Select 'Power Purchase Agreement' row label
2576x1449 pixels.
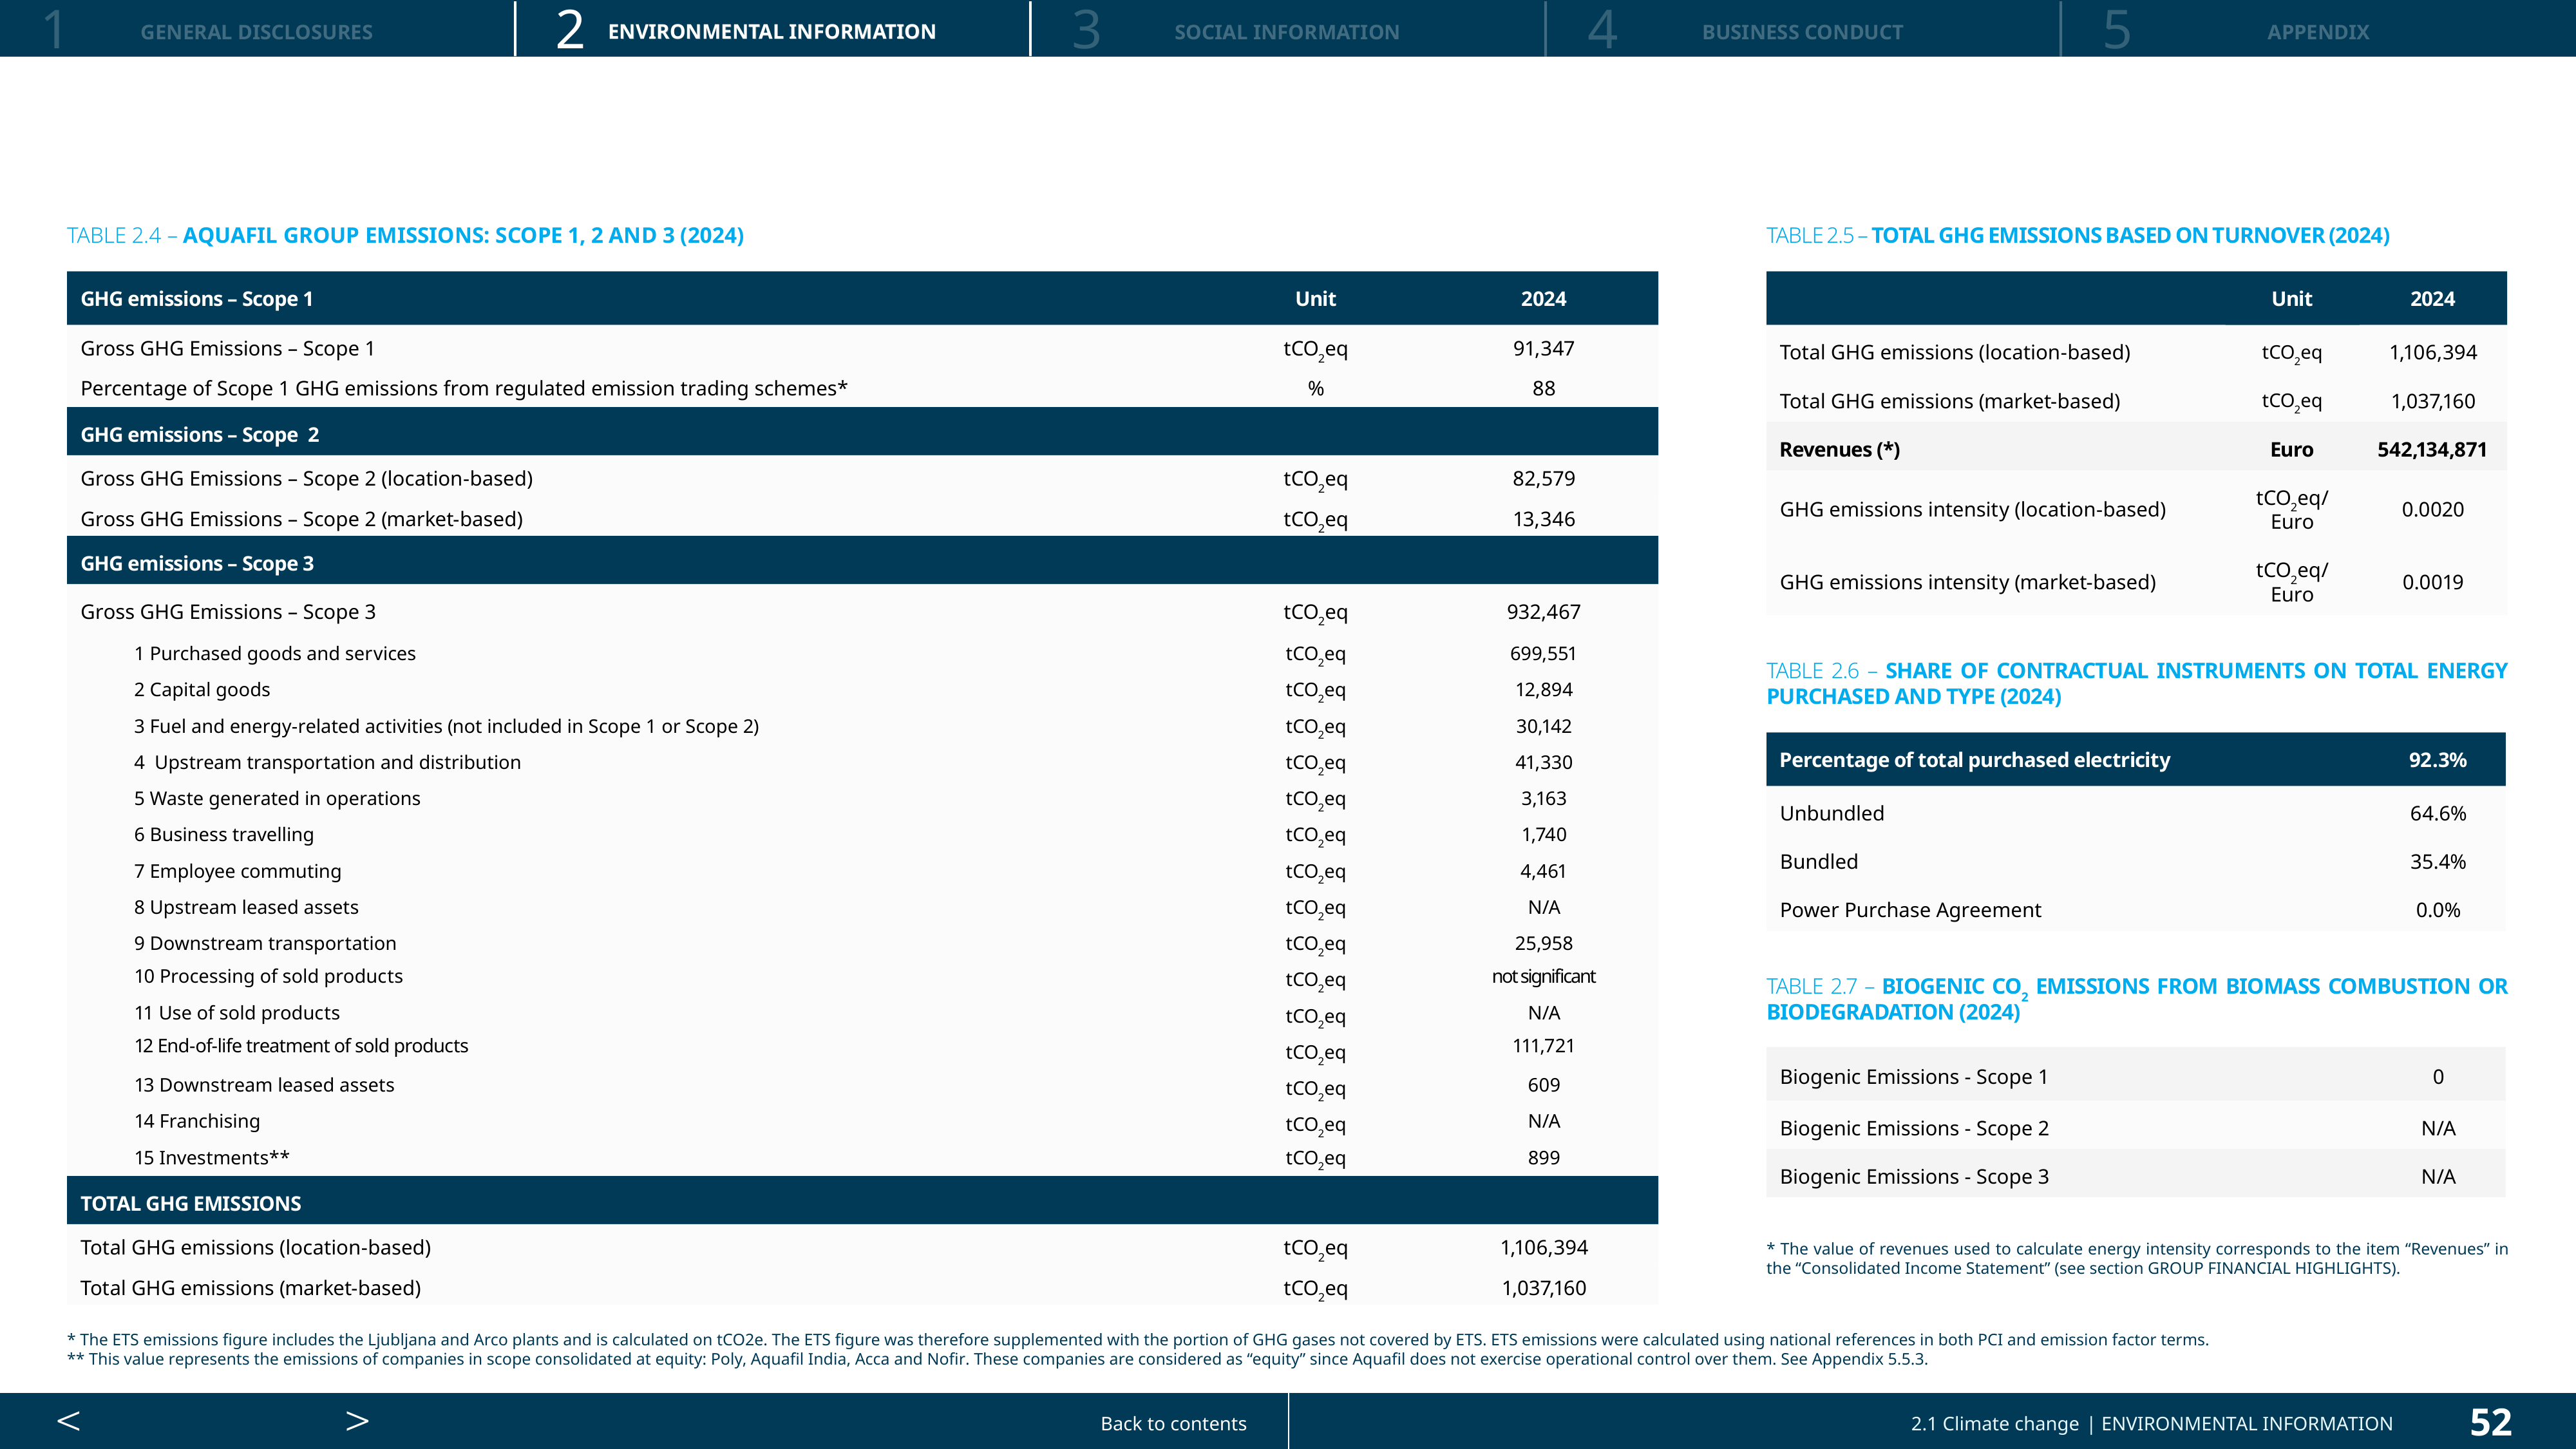coord(1910,910)
